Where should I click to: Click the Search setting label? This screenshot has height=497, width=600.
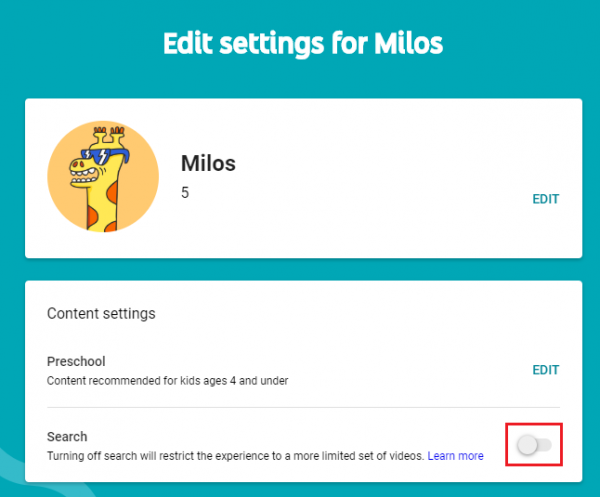67,437
